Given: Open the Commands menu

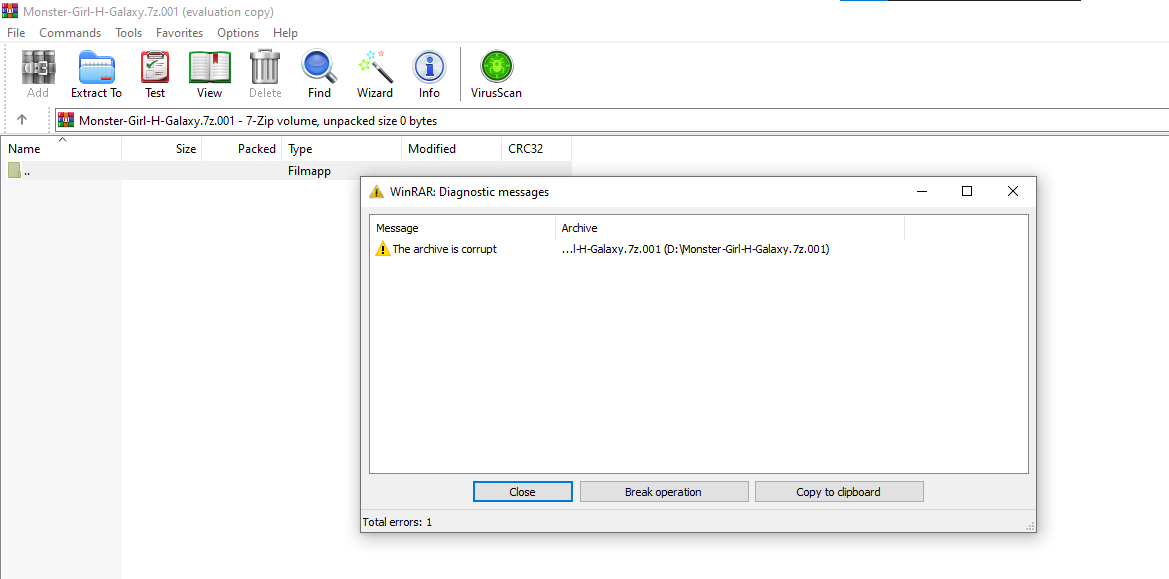Looking at the screenshot, I should click(70, 33).
